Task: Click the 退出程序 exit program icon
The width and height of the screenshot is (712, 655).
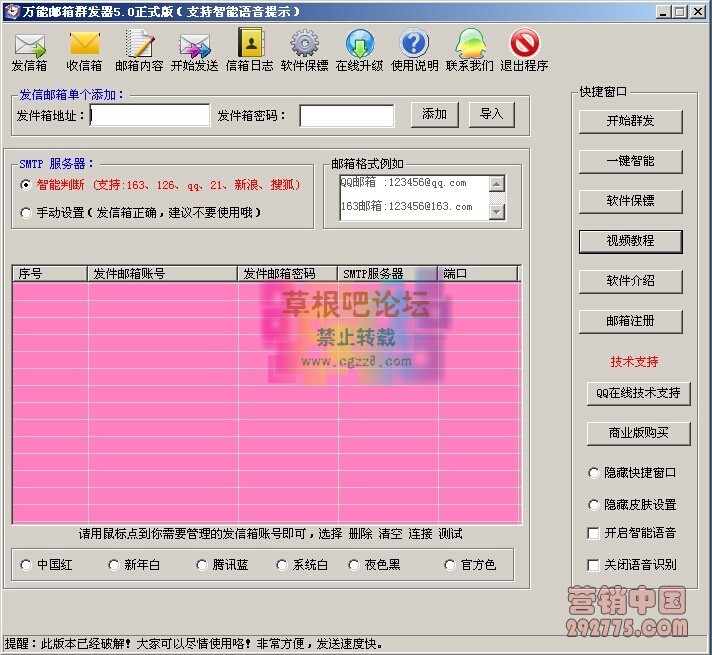Action: (x=524, y=51)
